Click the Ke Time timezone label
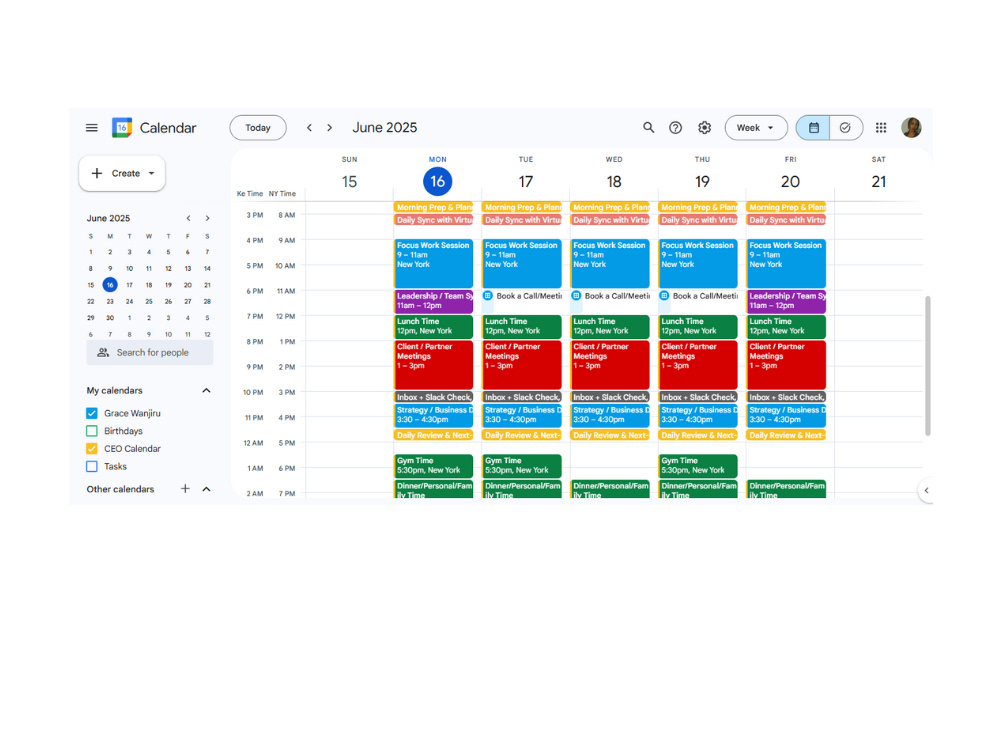The image size is (1000, 750). pyautogui.click(x=250, y=193)
